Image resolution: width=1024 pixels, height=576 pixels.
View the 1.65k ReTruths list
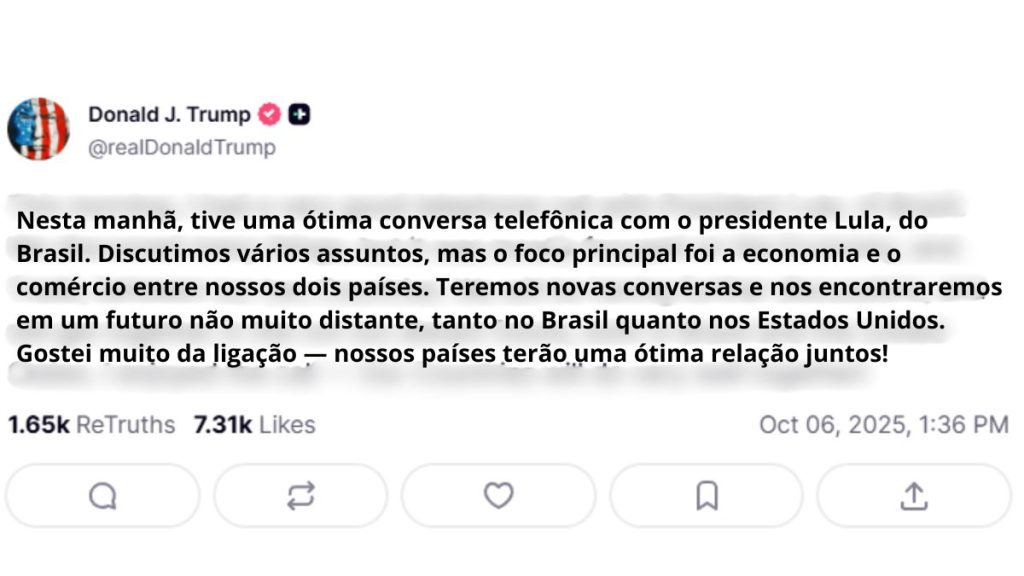point(91,425)
